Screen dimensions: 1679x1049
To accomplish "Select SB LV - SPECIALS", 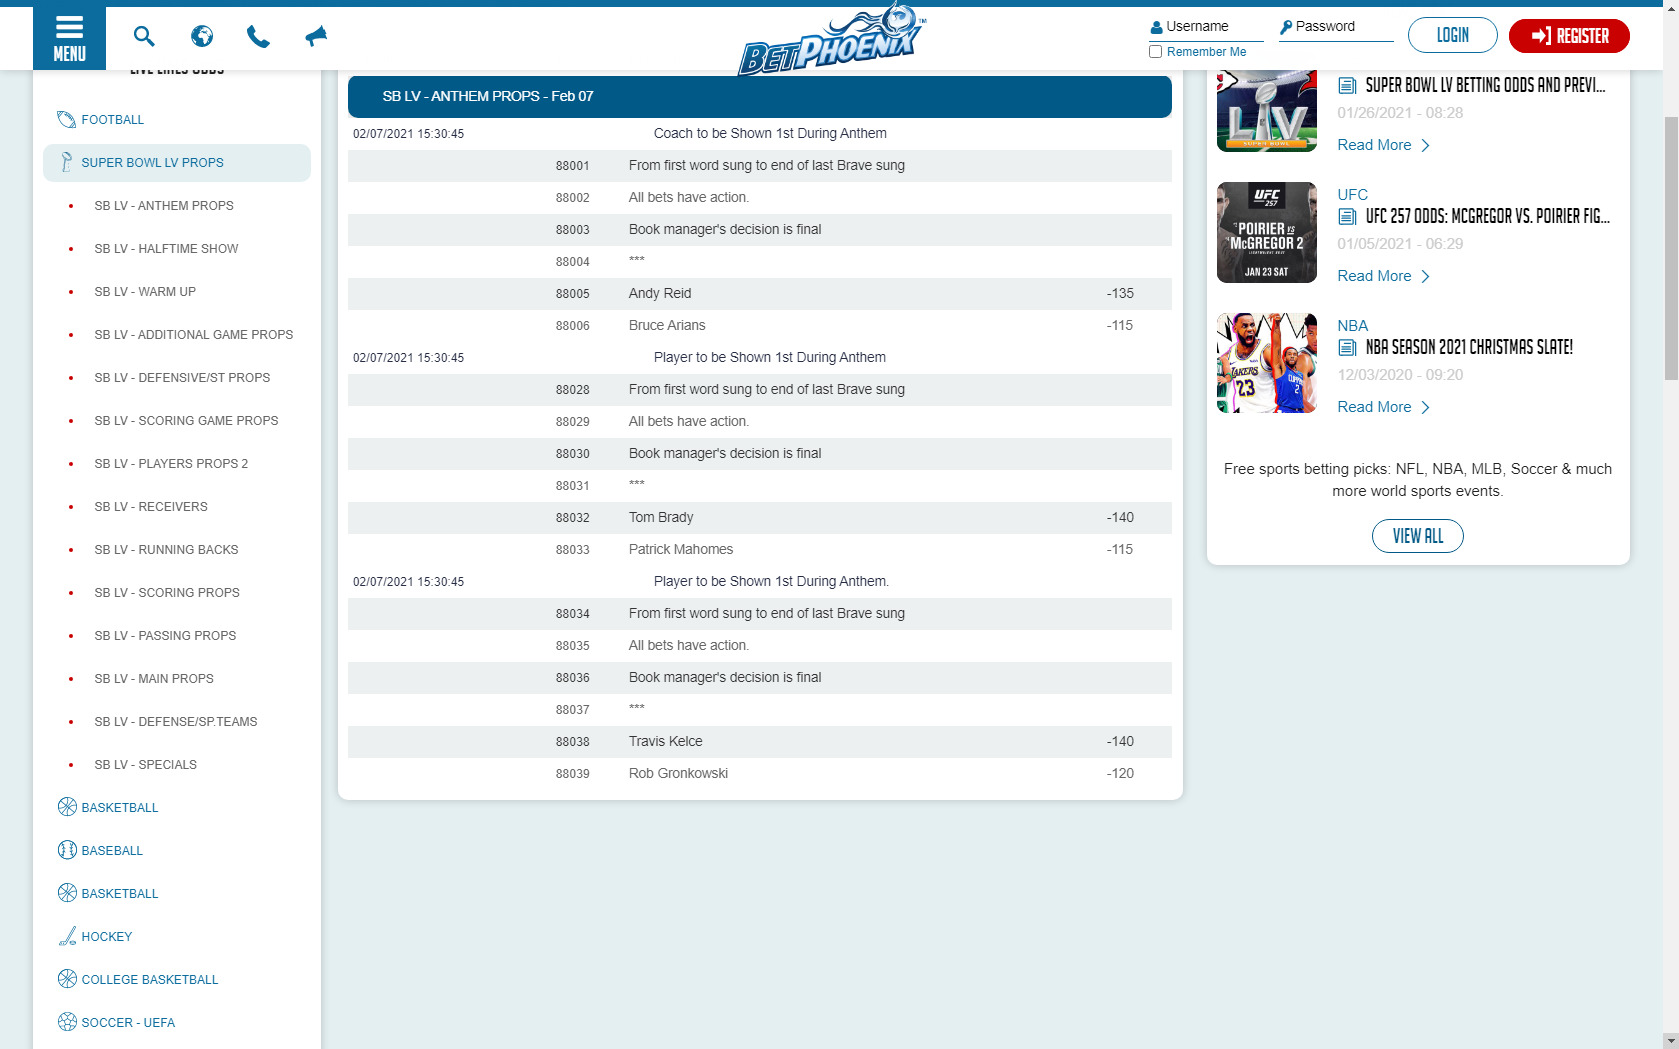I will [145, 765].
